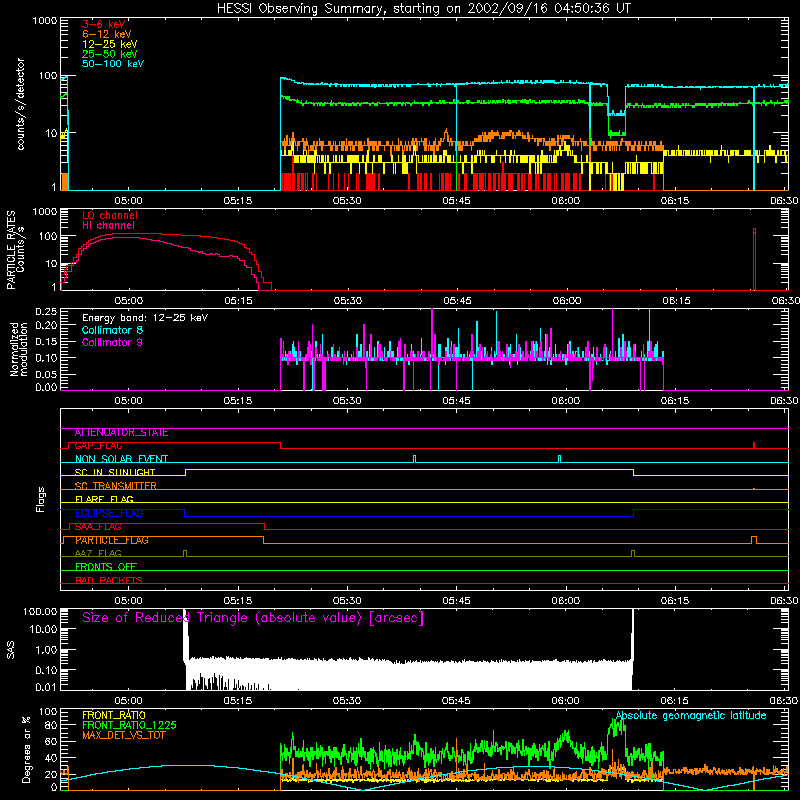This screenshot has height=800, width=800.
Task: Click the HI channel legend label
Action: click(x=108, y=226)
